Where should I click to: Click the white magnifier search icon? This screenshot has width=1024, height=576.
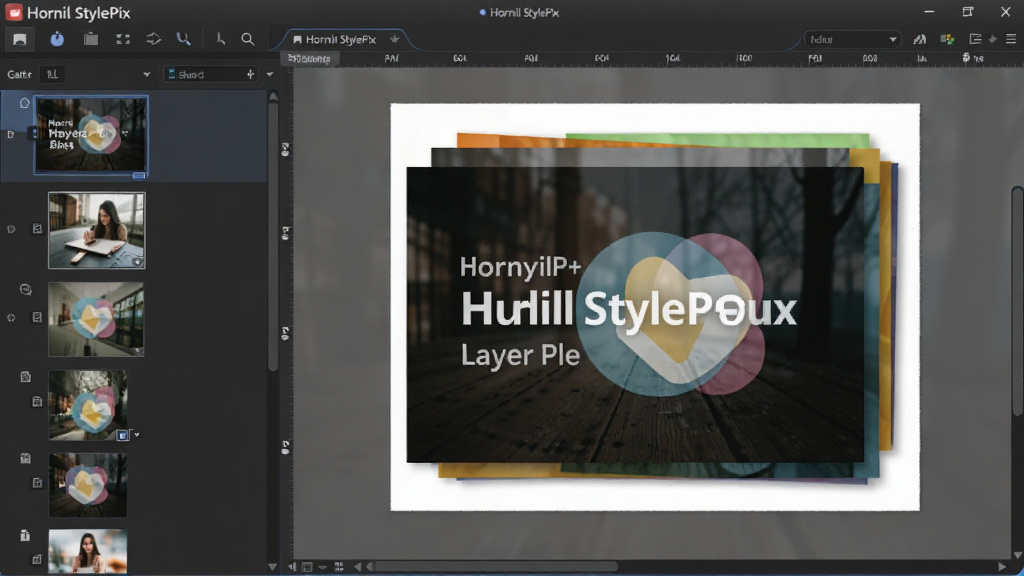click(x=248, y=39)
